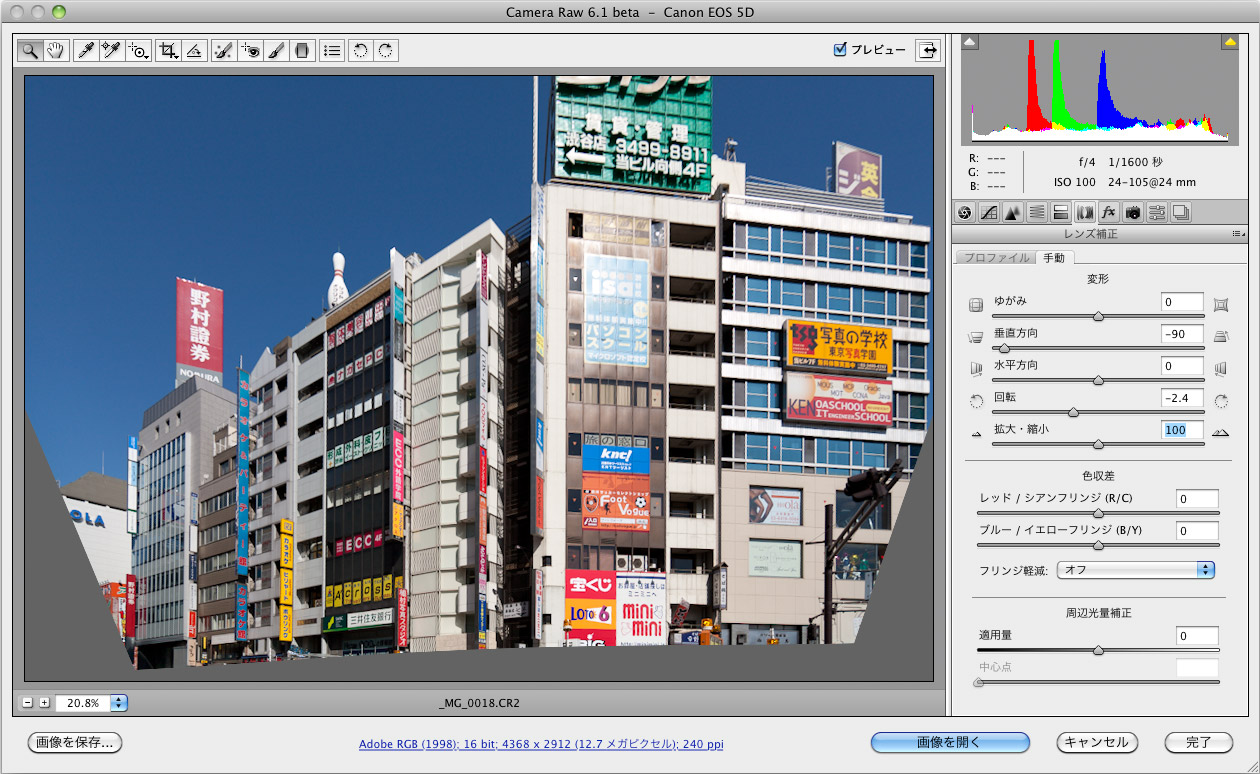Select the Graduated Filter tool

(302, 50)
